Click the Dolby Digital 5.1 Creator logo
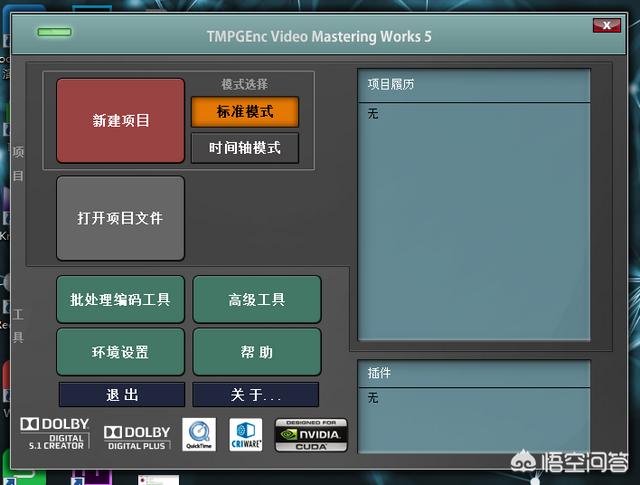This screenshot has width=640, height=485. 55,434
